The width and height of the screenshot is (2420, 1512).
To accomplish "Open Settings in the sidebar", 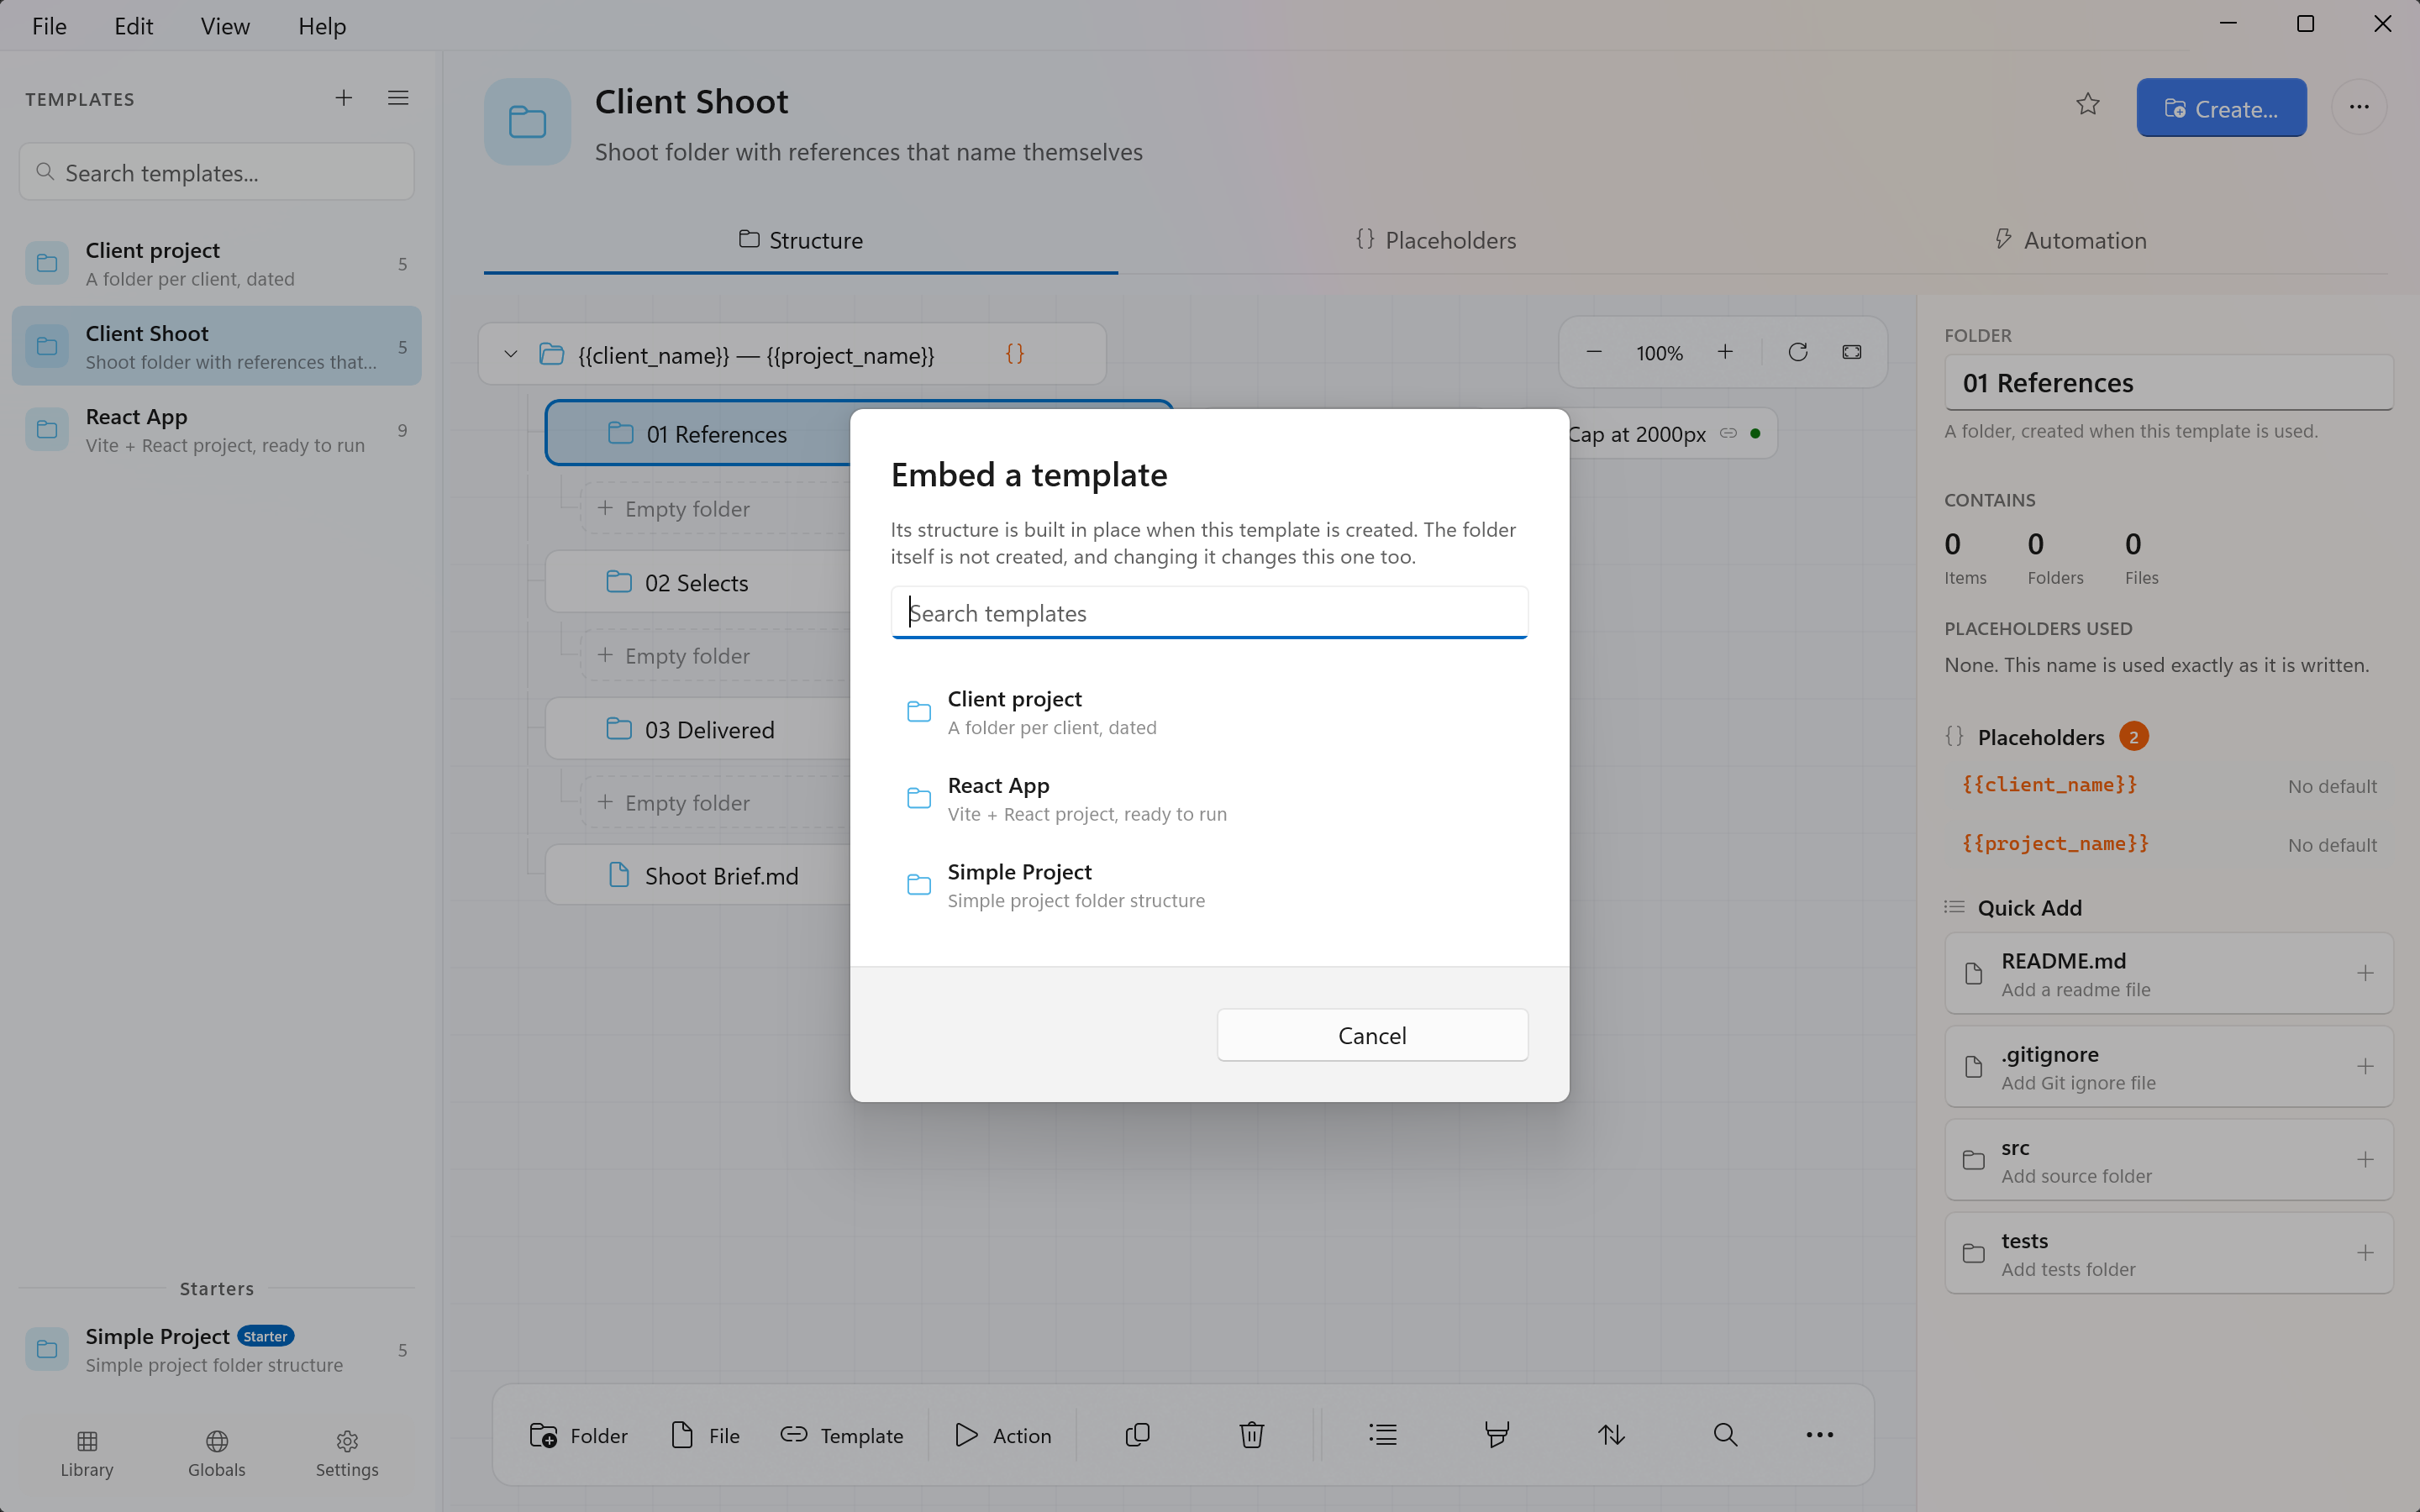I will tap(347, 1453).
